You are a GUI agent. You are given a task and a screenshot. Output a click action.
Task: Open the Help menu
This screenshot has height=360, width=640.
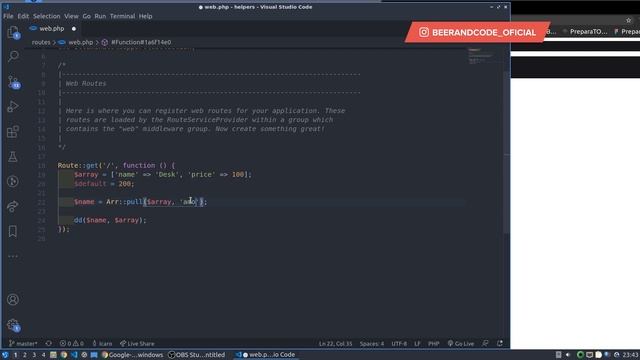[145, 16]
